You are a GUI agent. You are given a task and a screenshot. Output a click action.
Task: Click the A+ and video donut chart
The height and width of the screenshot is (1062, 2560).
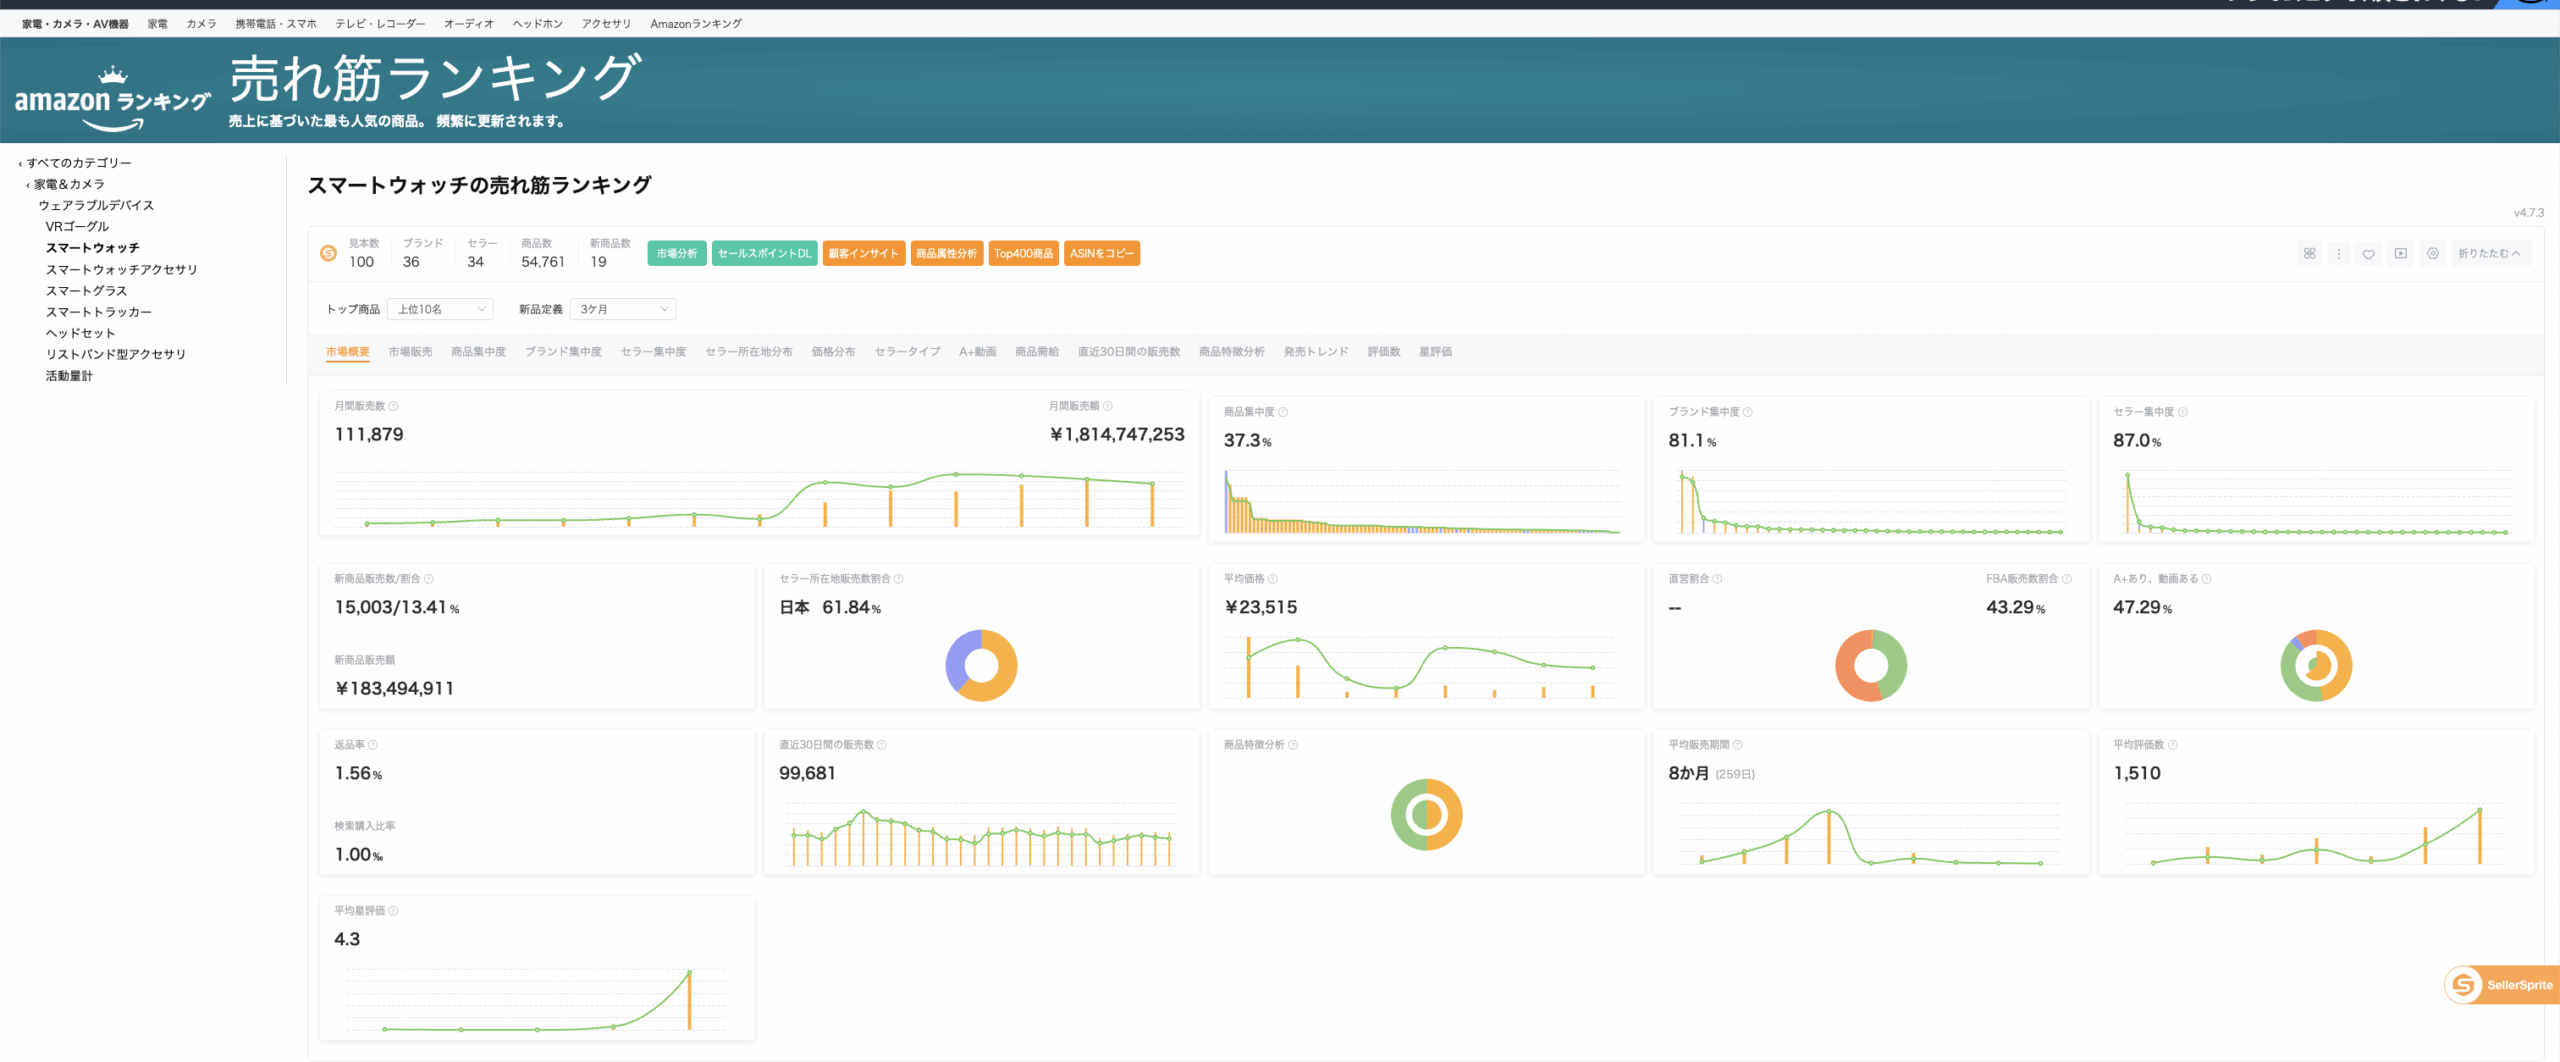coord(2316,665)
